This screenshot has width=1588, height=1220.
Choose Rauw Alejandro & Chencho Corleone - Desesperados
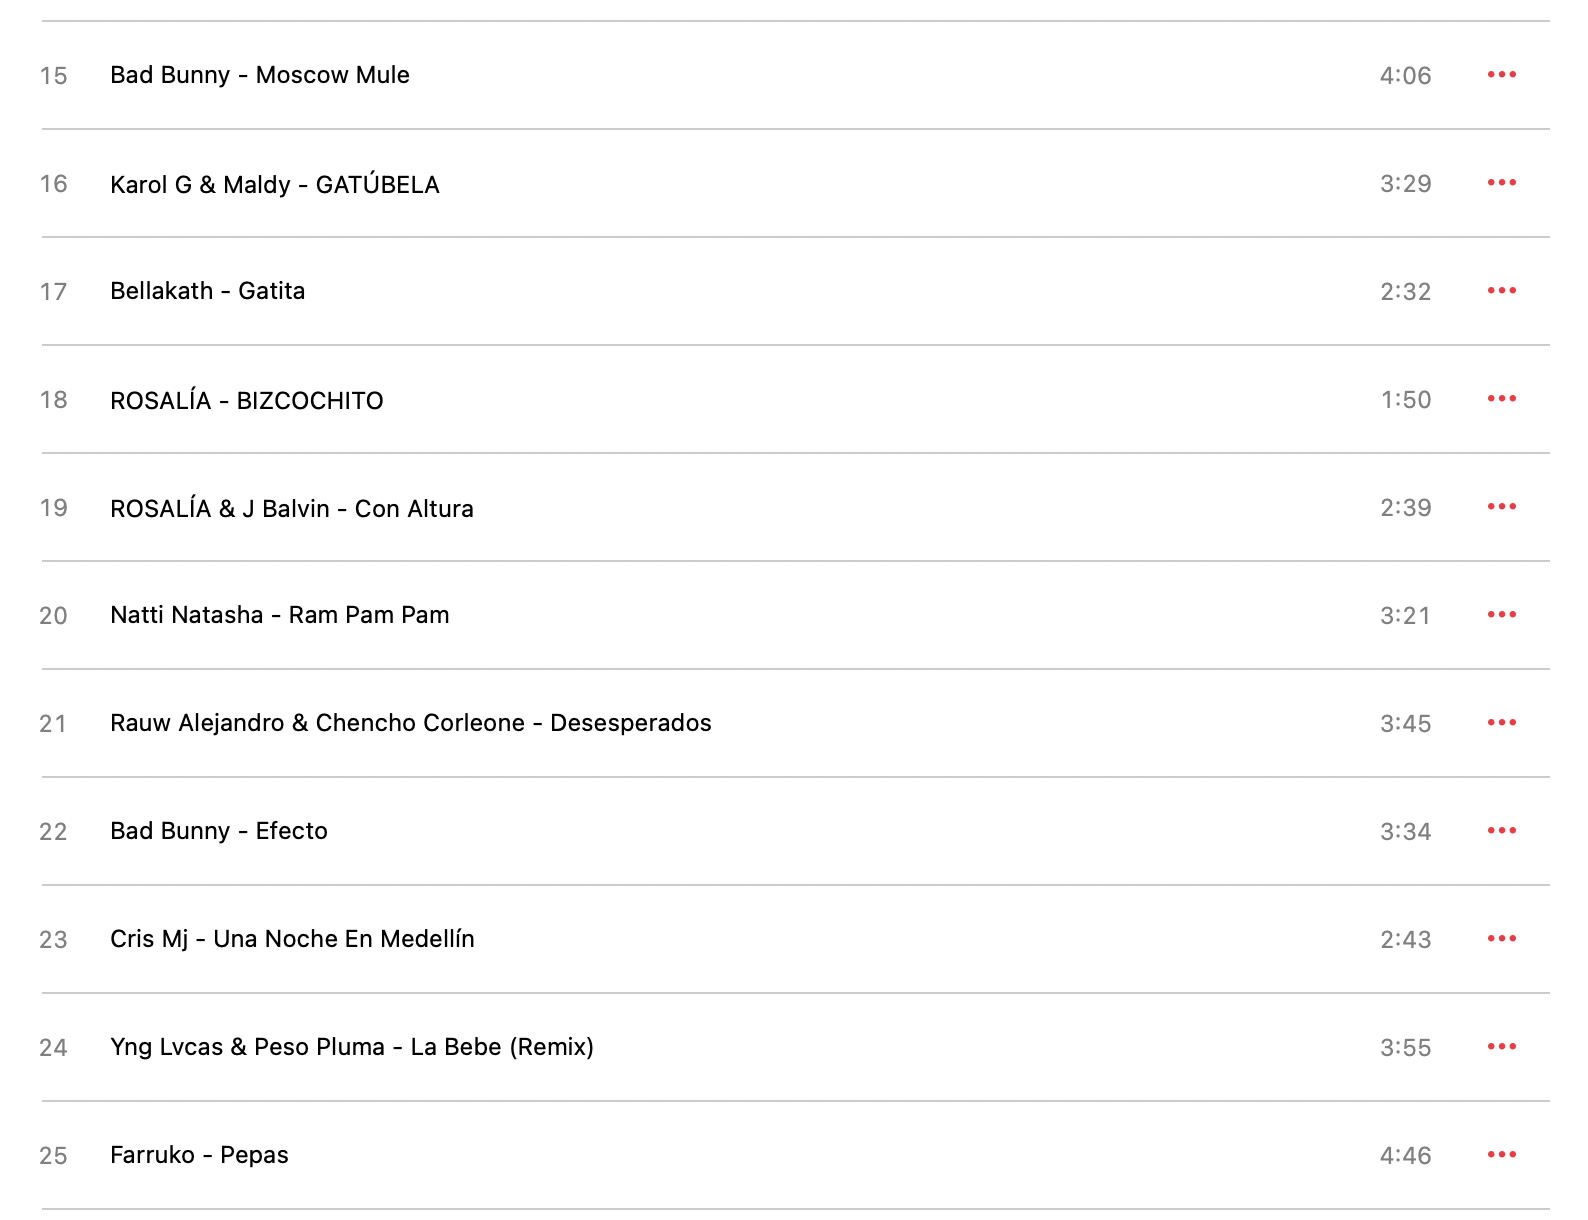795,723
